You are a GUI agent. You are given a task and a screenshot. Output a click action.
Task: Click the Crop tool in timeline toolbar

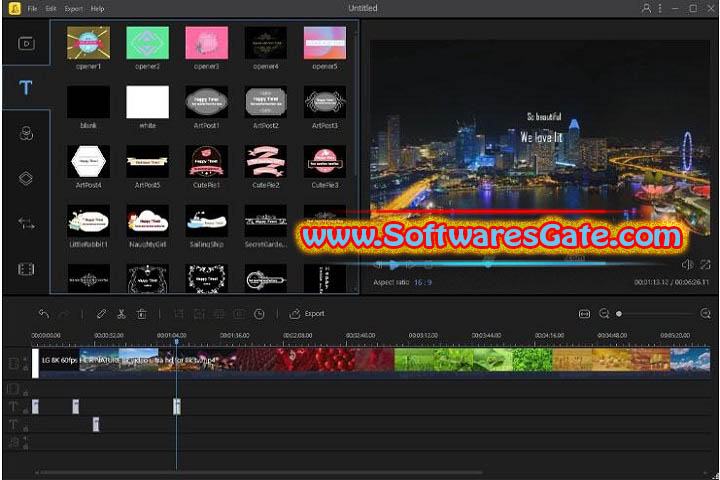click(x=179, y=314)
